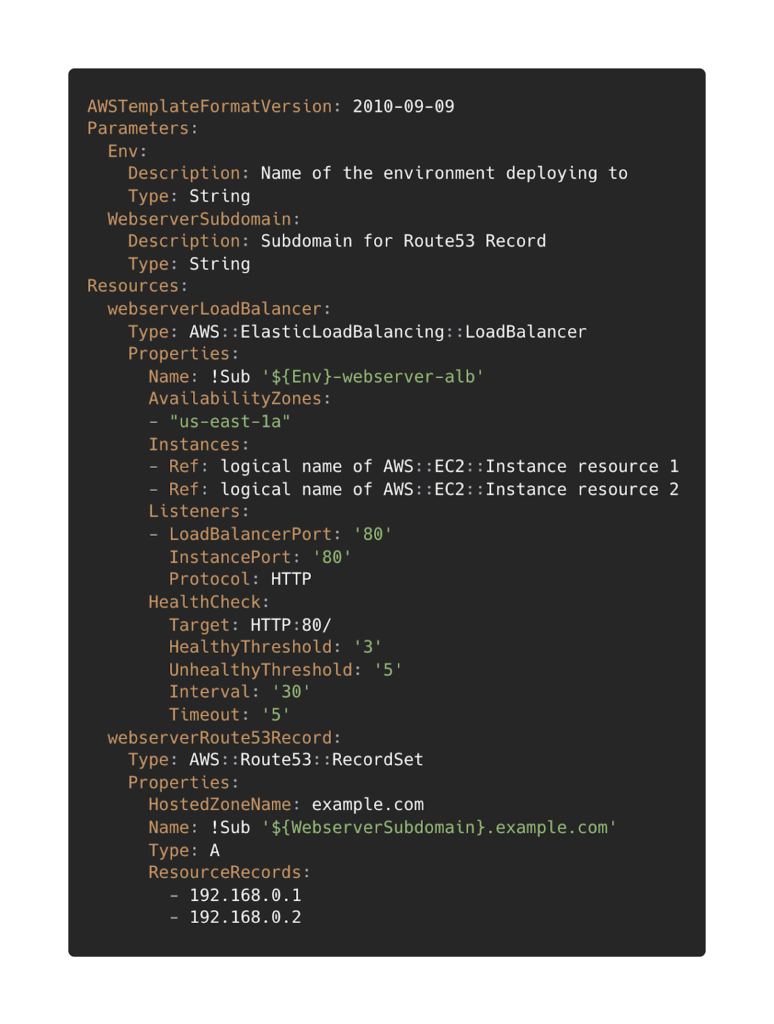This screenshot has height=1024, width=774.
Task: Click the HealthCheck Target HTTP:80/ value
Action: pyautogui.click(x=291, y=625)
